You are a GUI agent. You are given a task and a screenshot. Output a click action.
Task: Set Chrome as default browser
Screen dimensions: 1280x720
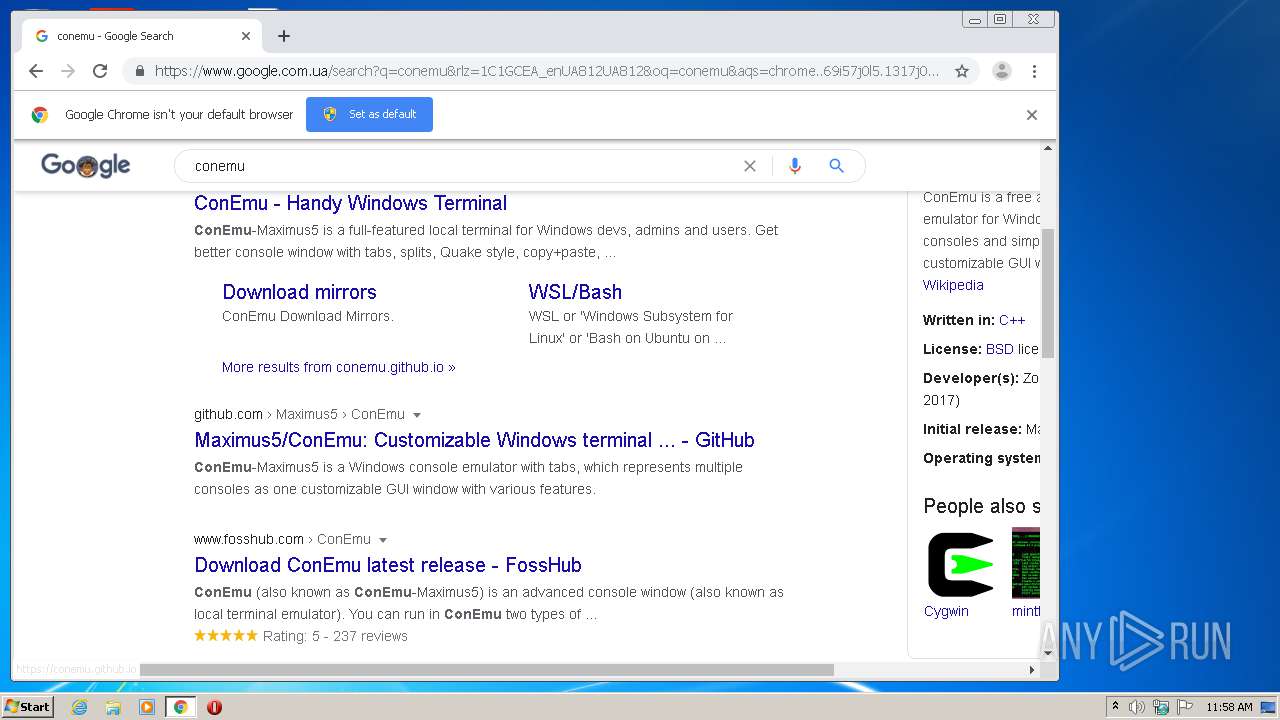tap(369, 114)
